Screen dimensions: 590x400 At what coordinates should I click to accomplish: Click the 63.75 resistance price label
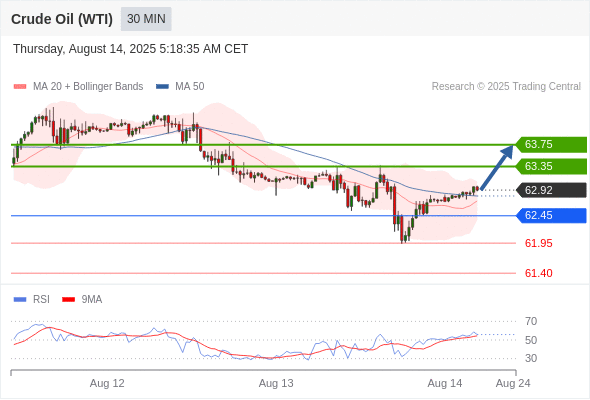click(551, 144)
